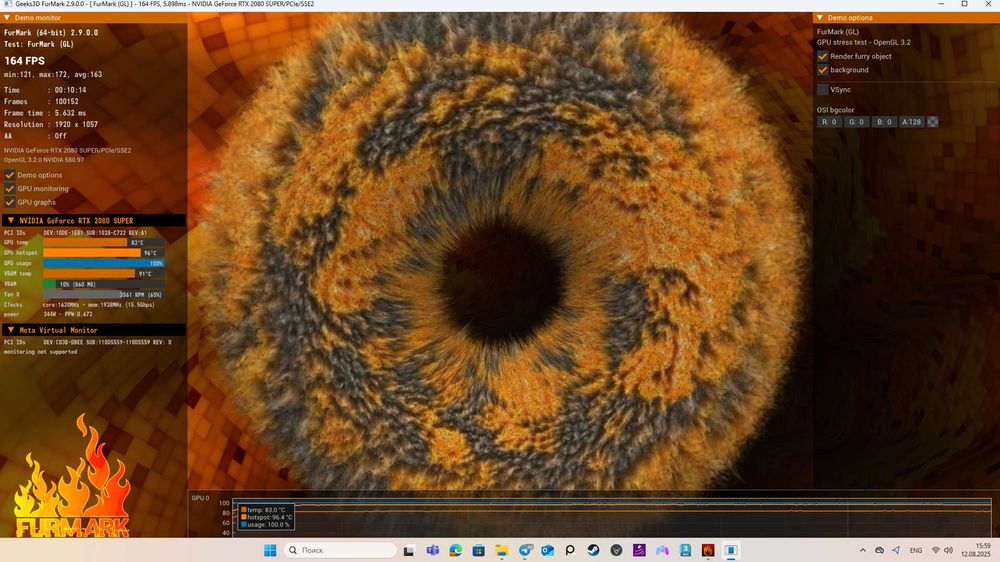Open File Explorer from taskbar
This screenshot has height=562, width=1000.
pos(501,550)
